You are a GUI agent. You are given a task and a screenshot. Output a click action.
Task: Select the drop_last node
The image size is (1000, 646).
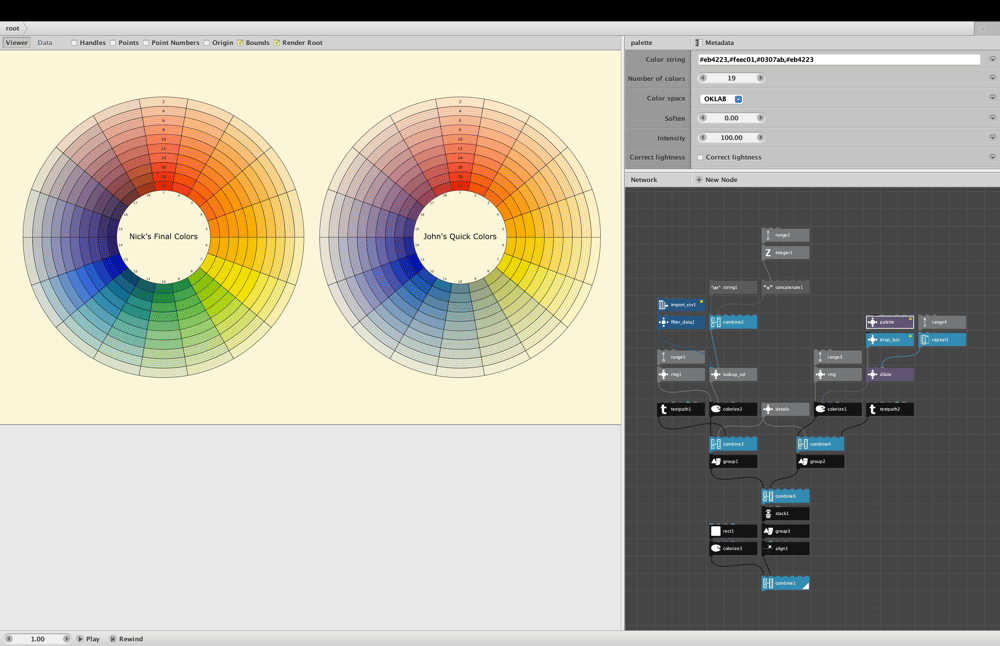point(890,340)
